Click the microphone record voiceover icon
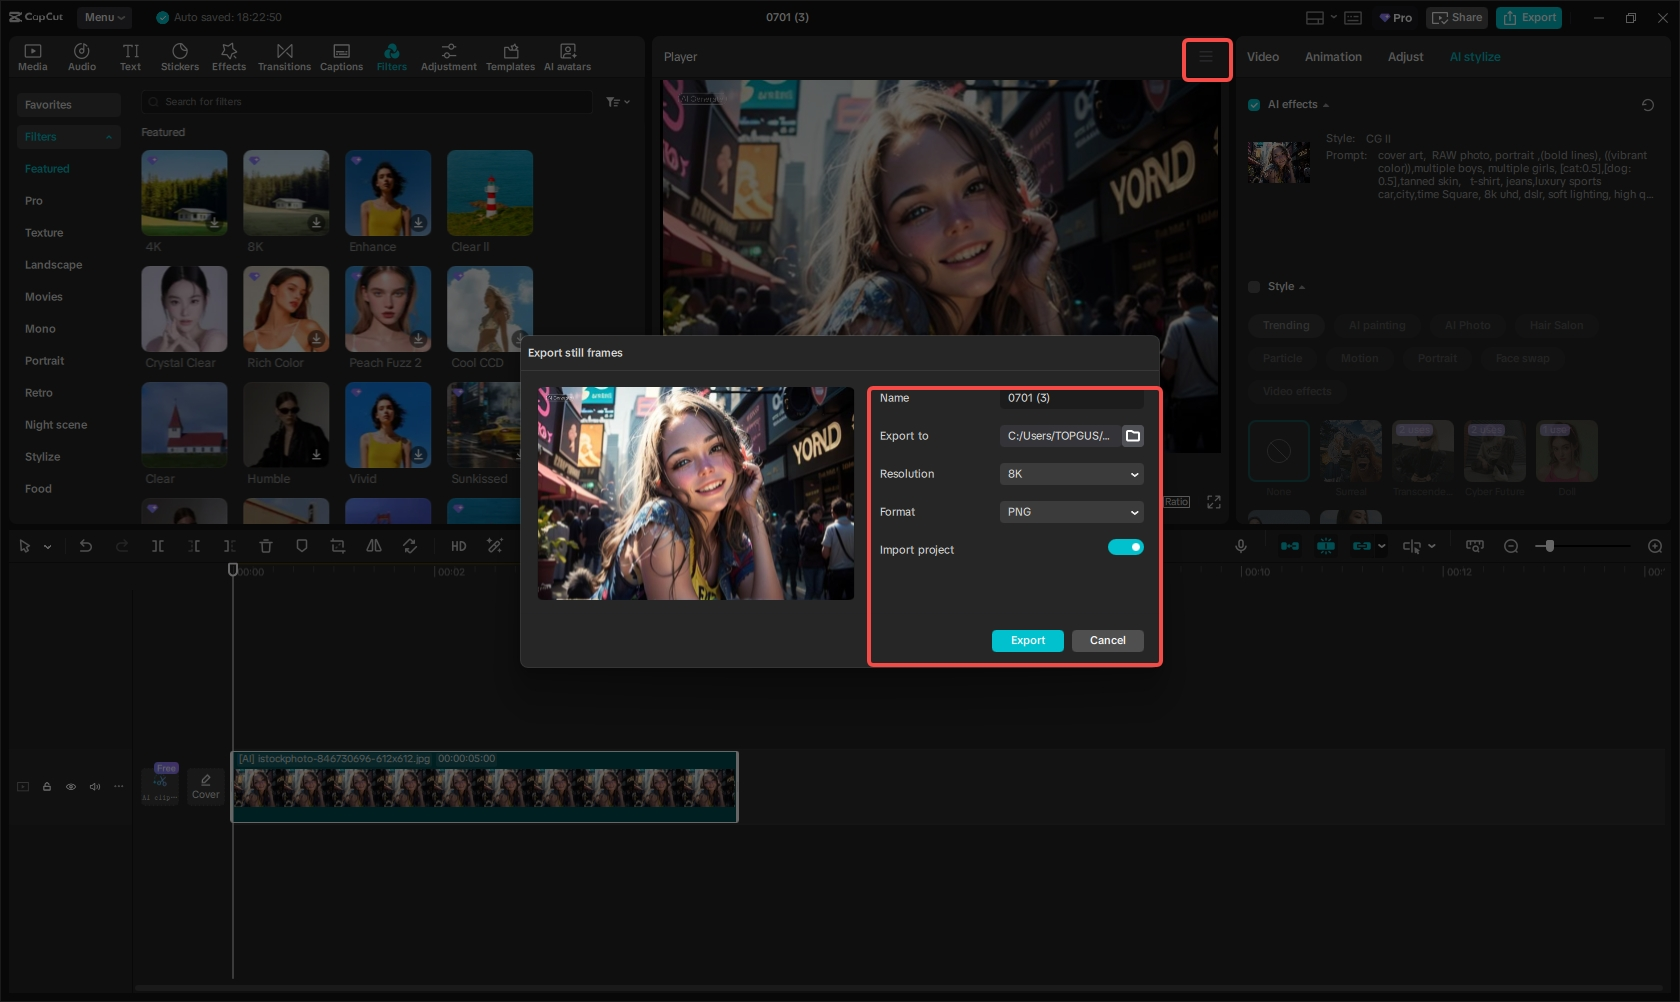This screenshot has width=1680, height=1002. [1240, 546]
